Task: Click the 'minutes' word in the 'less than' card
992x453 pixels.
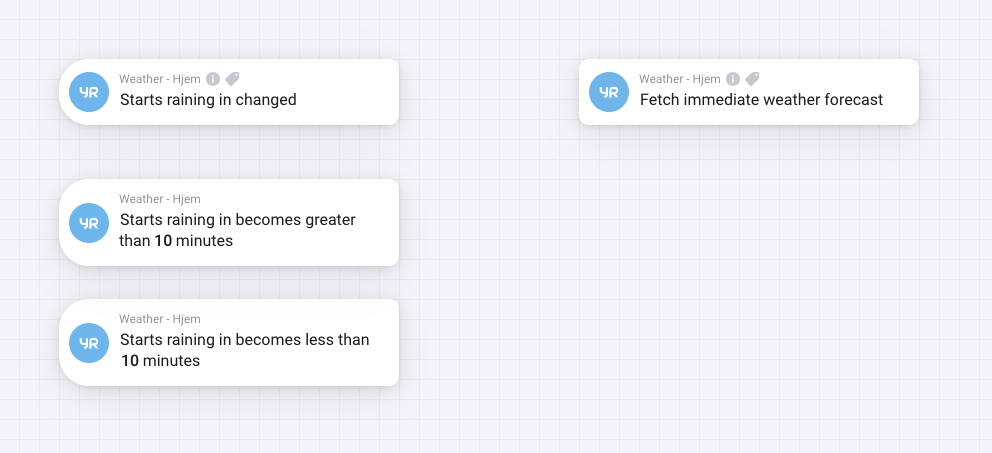Action: tap(171, 361)
